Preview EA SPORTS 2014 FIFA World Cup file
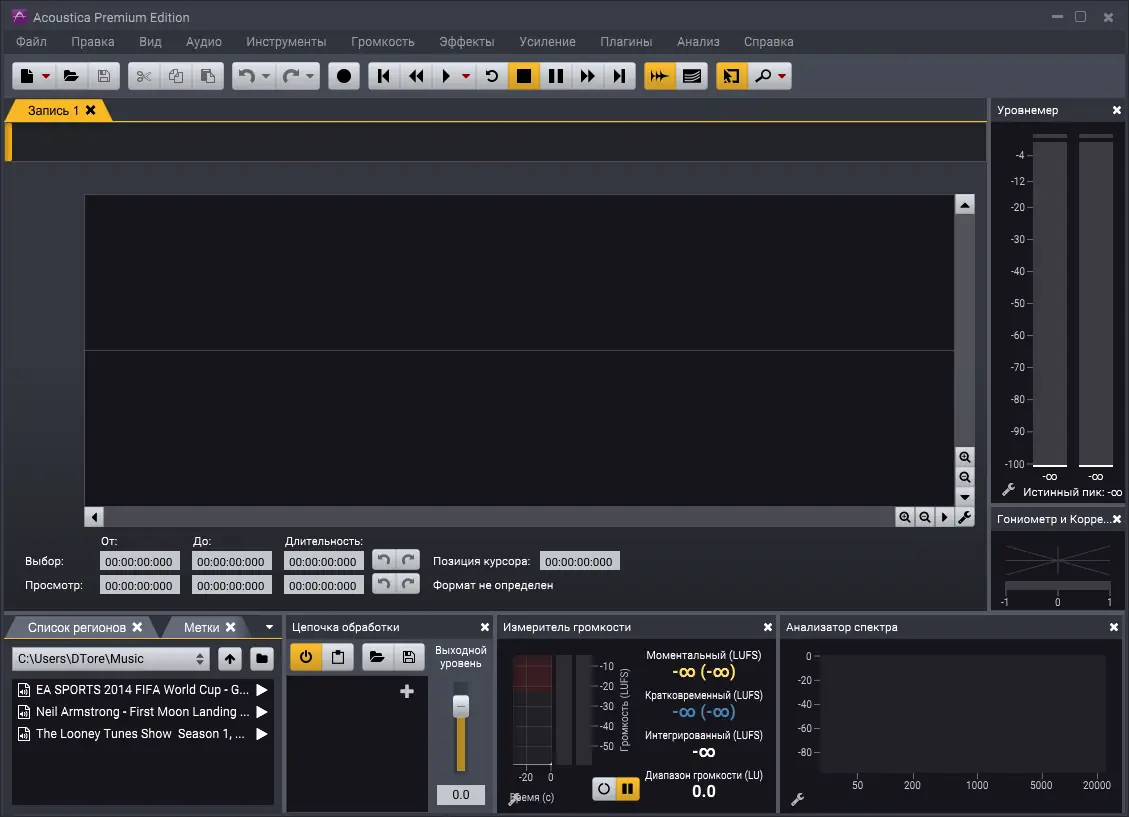This screenshot has width=1129, height=817. (262, 690)
